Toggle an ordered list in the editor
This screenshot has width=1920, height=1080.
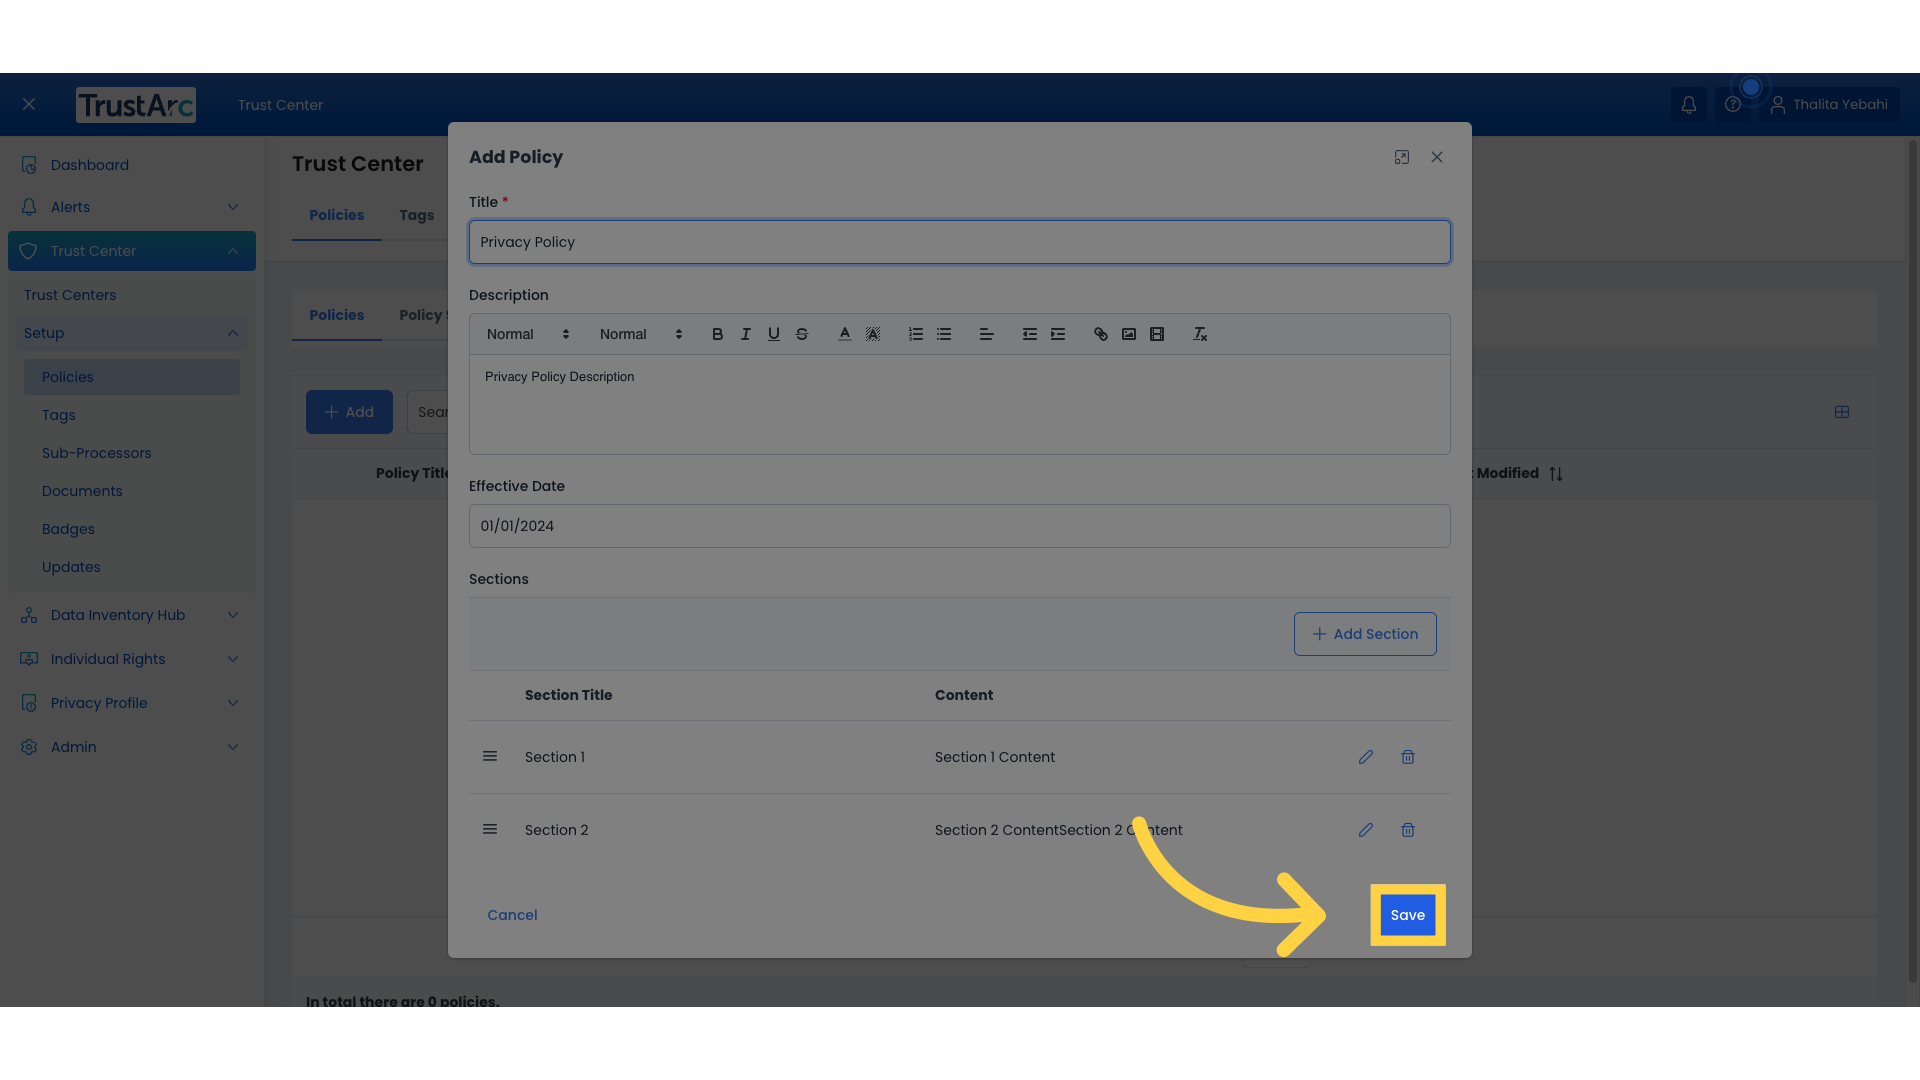(916, 334)
